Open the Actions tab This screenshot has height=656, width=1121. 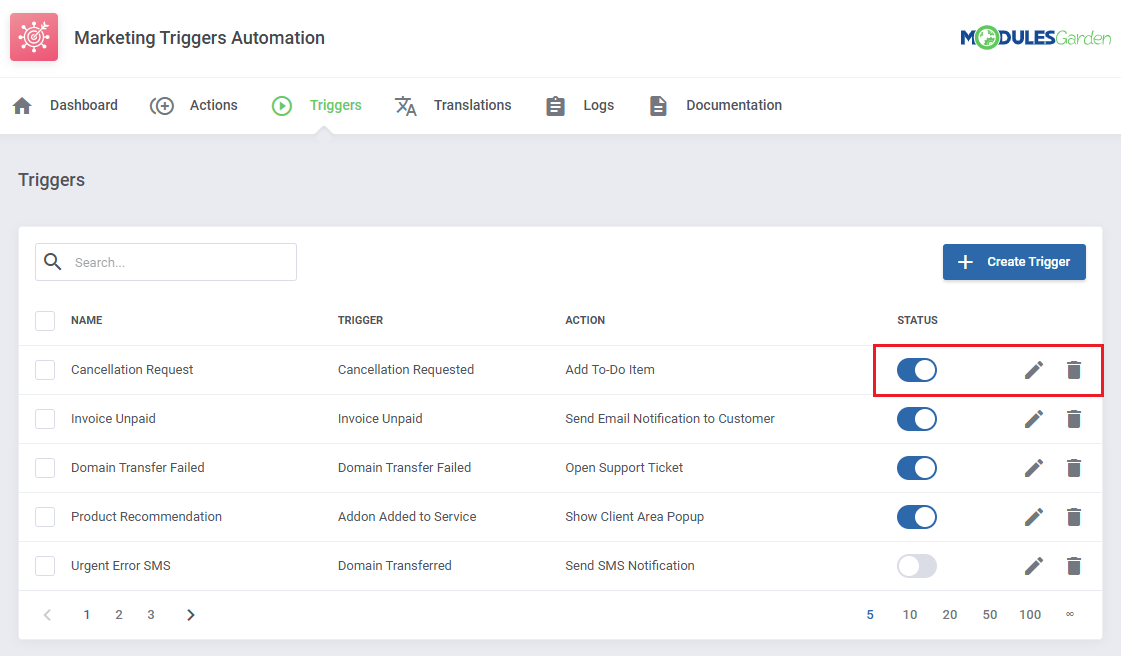213,105
